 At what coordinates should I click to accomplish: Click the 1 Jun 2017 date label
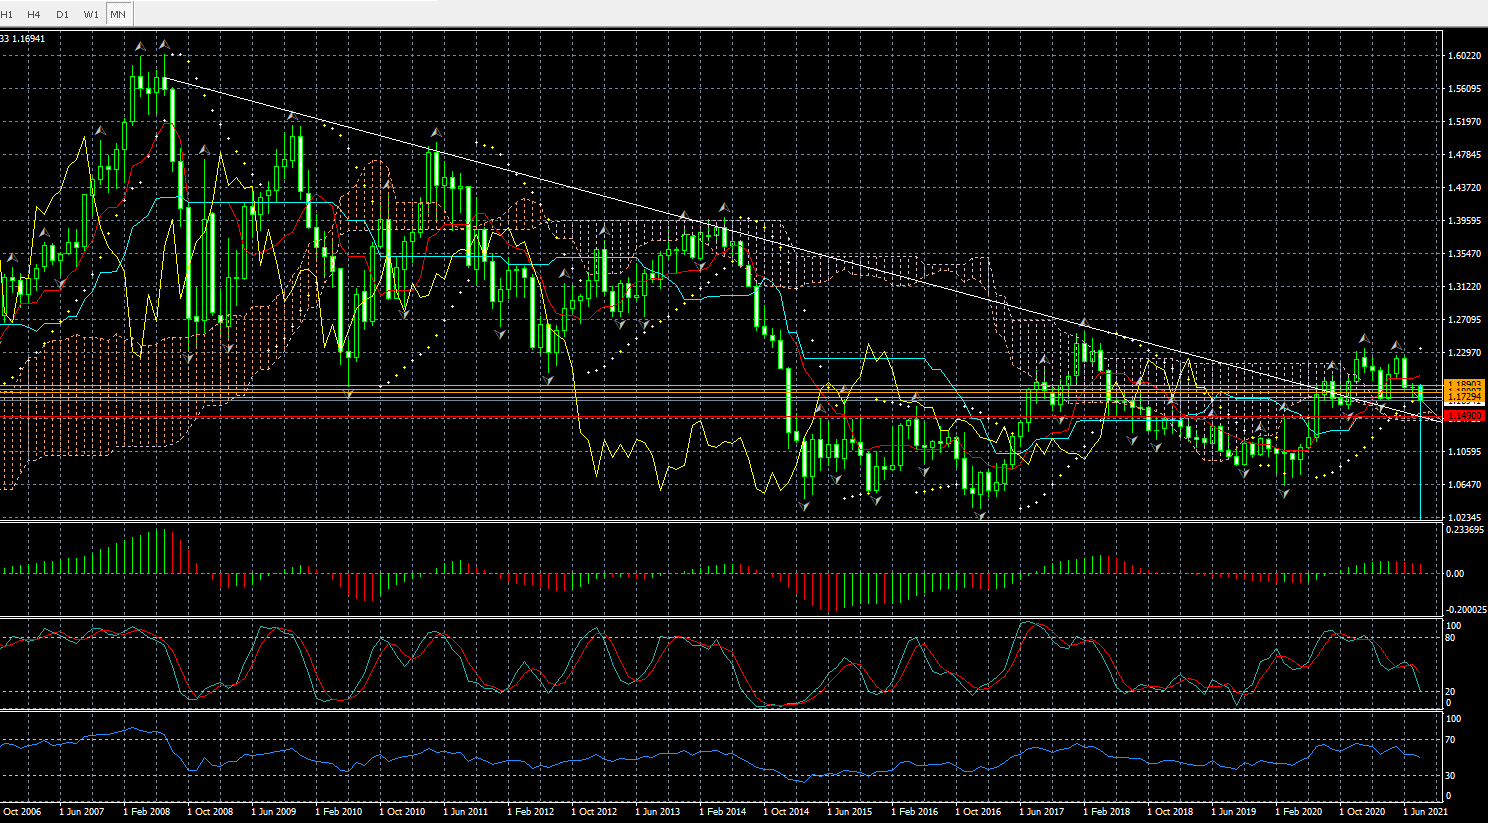(x=1042, y=812)
